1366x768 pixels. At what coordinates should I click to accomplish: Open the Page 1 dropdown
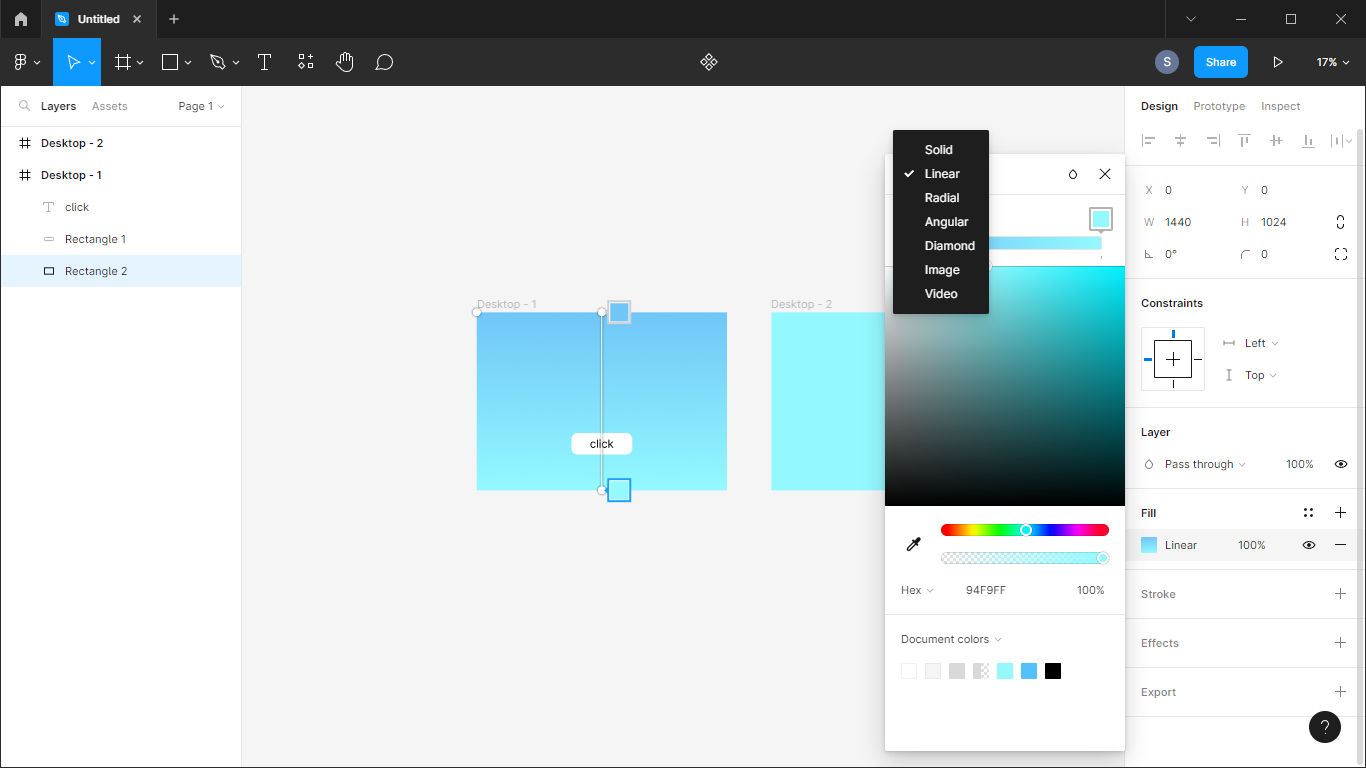(201, 106)
